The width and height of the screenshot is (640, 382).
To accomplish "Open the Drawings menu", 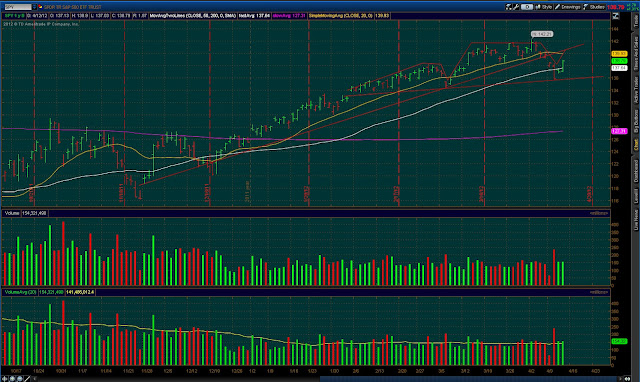I will click(567, 7).
